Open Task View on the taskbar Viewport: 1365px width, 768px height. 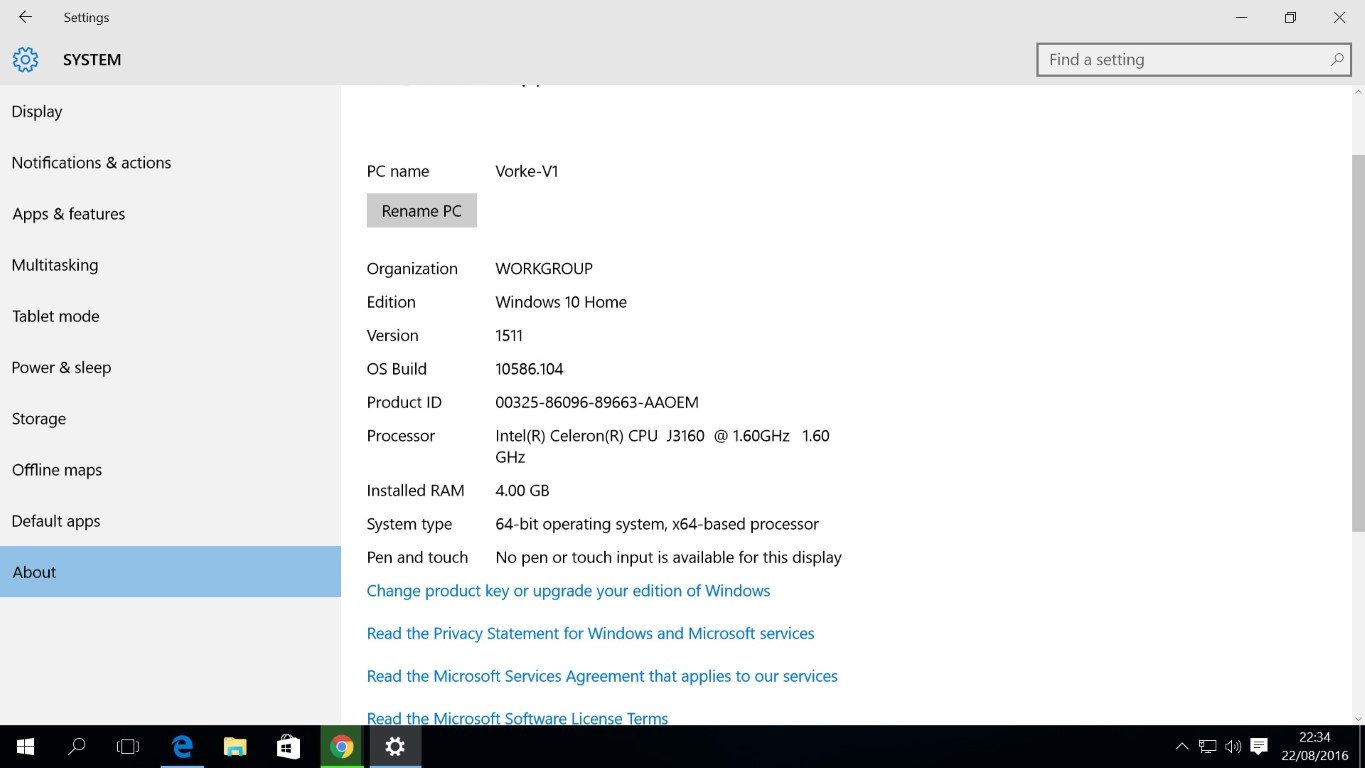tap(128, 747)
